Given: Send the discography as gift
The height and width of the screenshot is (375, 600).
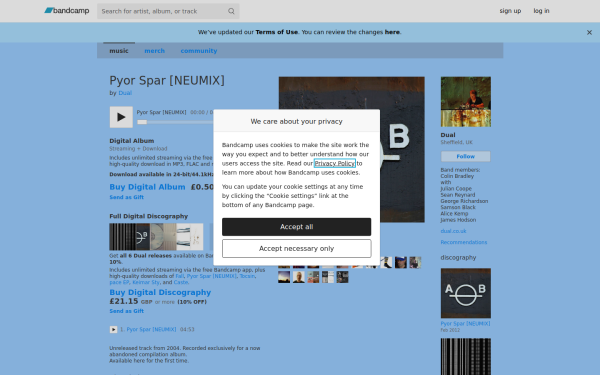Looking at the screenshot, I should pos(126,311).
